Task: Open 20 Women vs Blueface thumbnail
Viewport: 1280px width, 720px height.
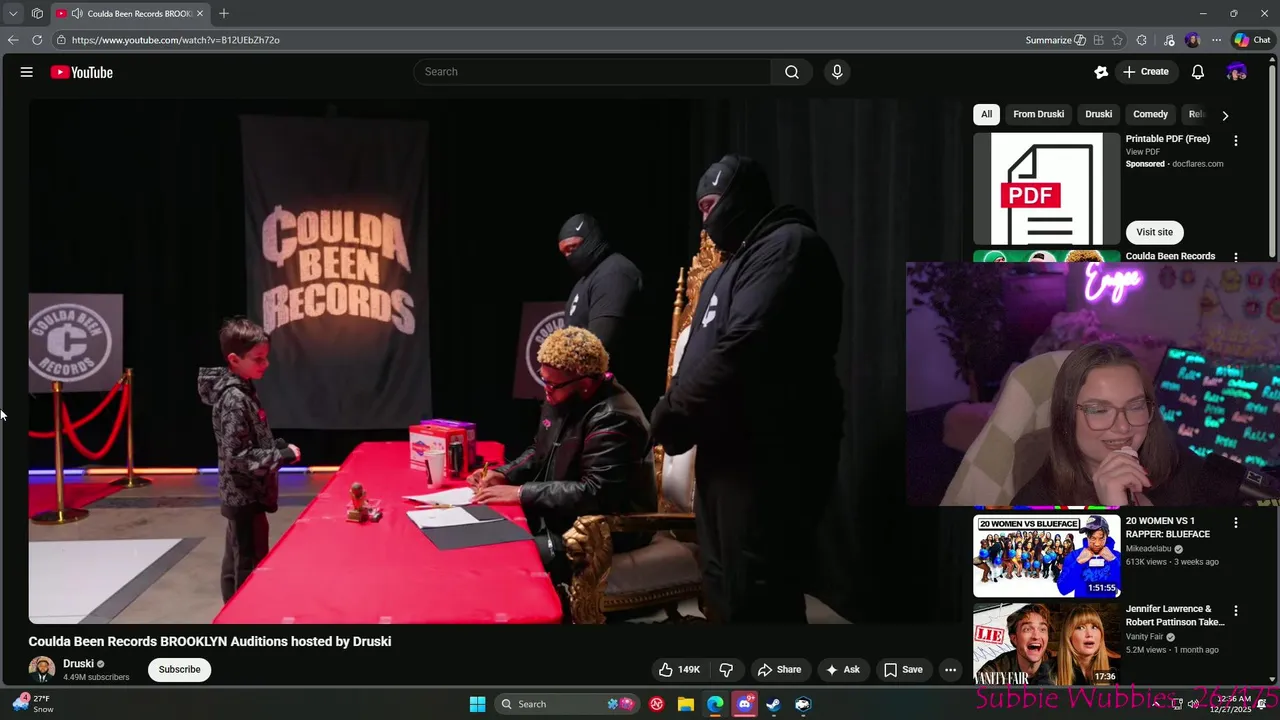Action: tap(1047, 556)
